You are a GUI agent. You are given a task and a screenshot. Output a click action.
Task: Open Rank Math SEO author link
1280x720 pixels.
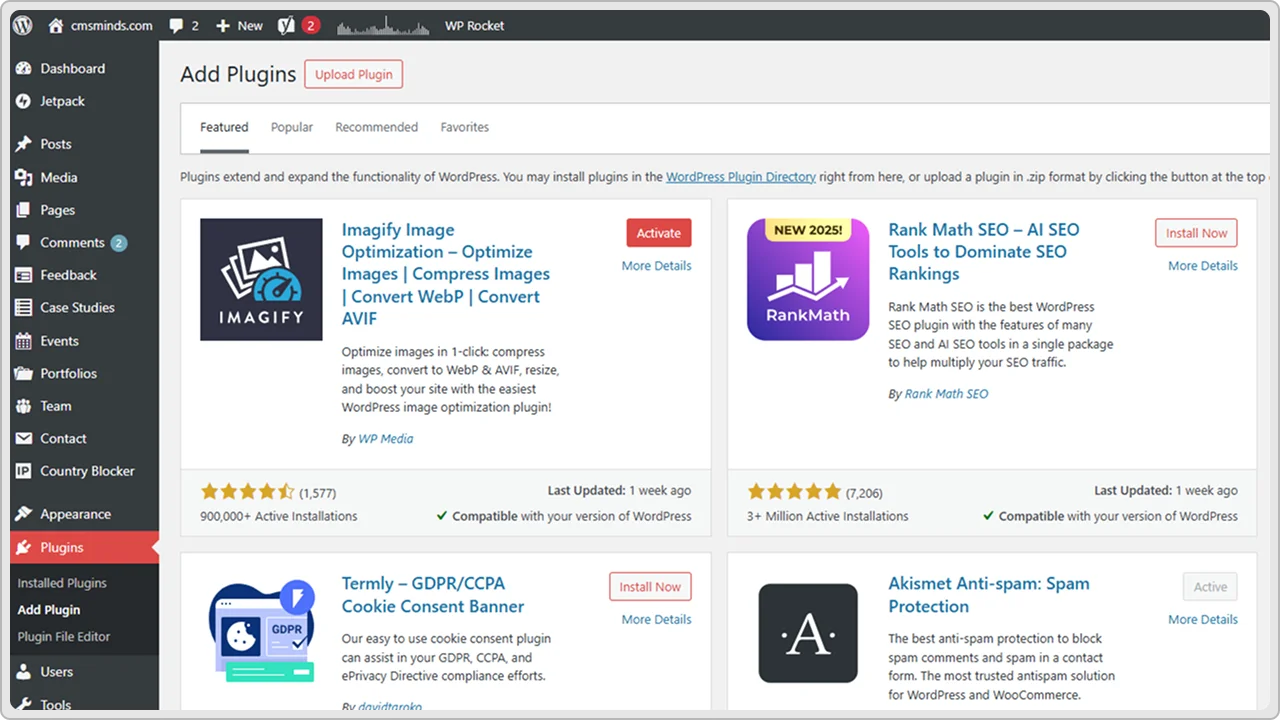pos(946,394)
